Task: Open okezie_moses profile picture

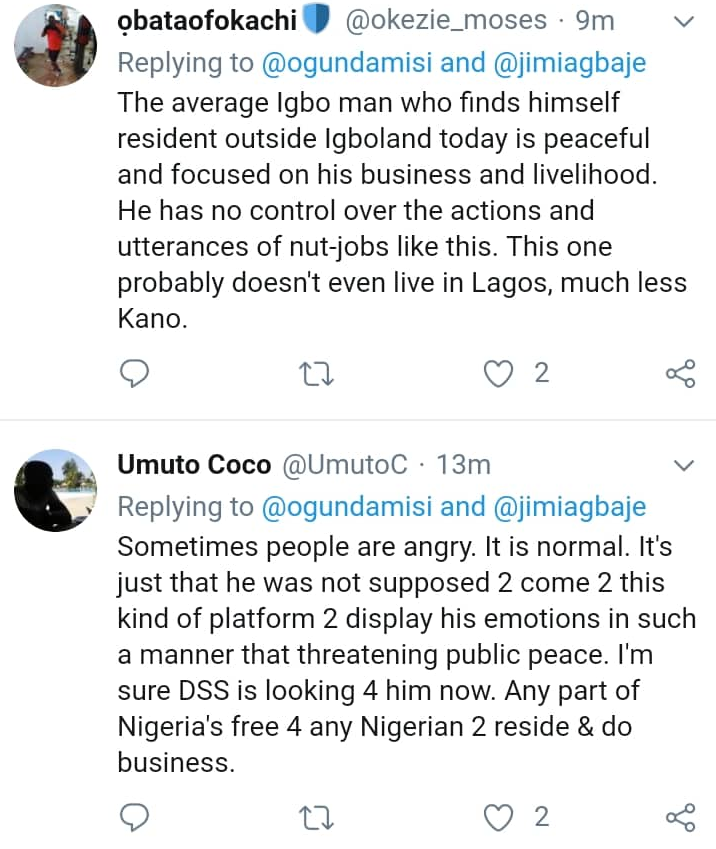Action: (56, 45)
